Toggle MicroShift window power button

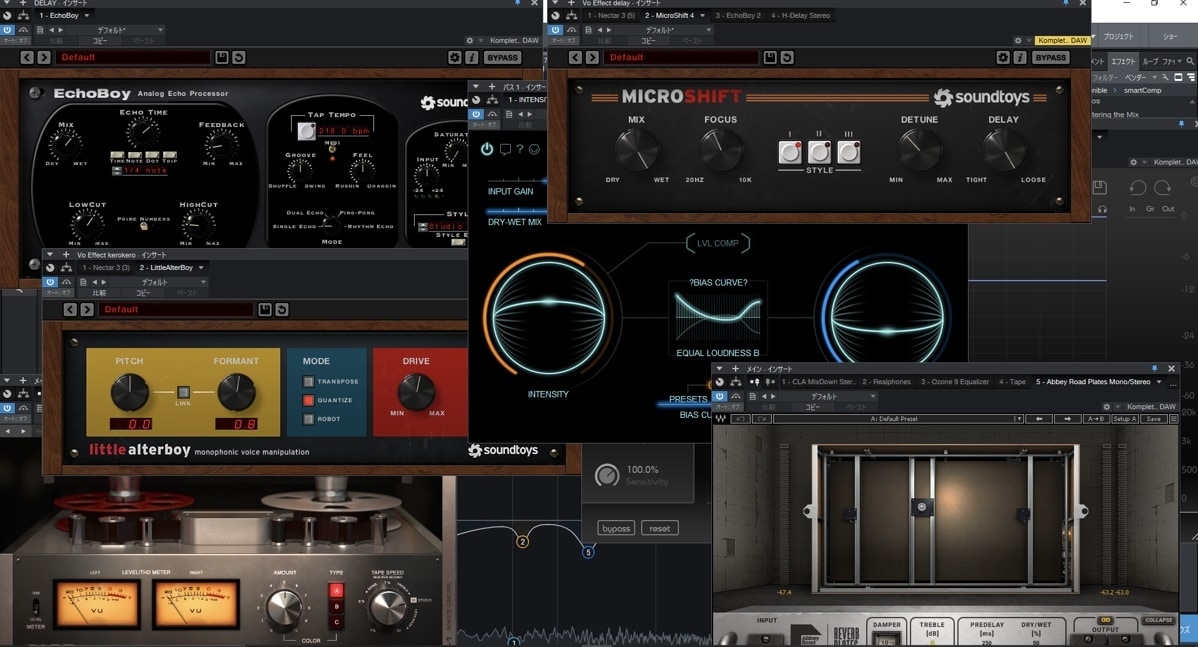(x=556, y=30)
